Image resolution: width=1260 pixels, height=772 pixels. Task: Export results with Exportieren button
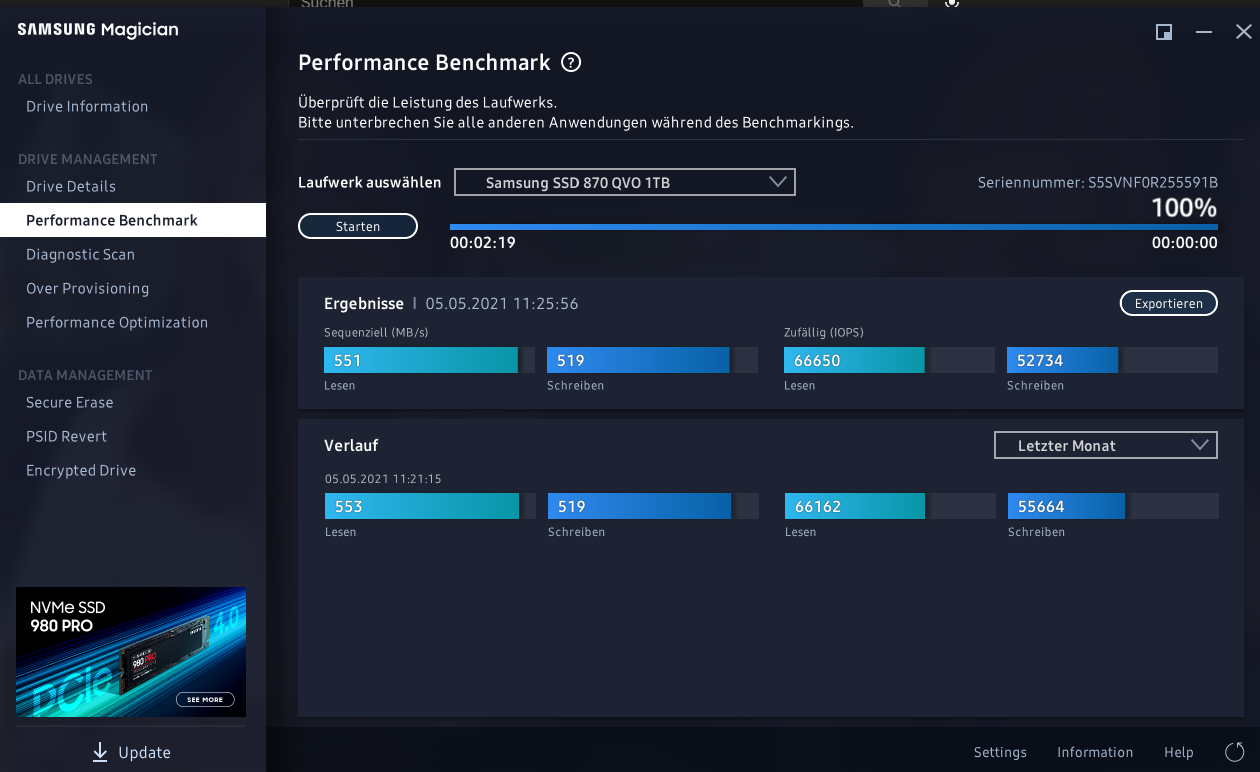coord(1169,303)
